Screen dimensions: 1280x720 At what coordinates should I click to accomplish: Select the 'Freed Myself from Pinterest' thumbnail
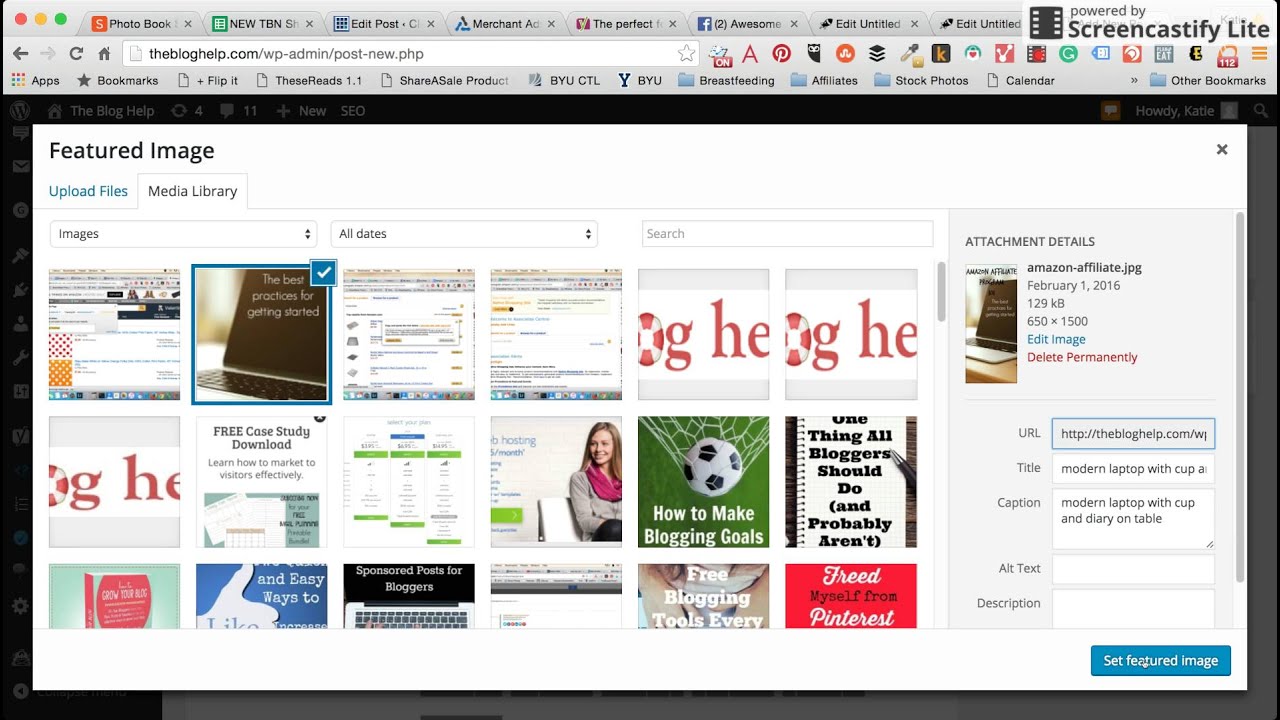[x=851, y=596]
